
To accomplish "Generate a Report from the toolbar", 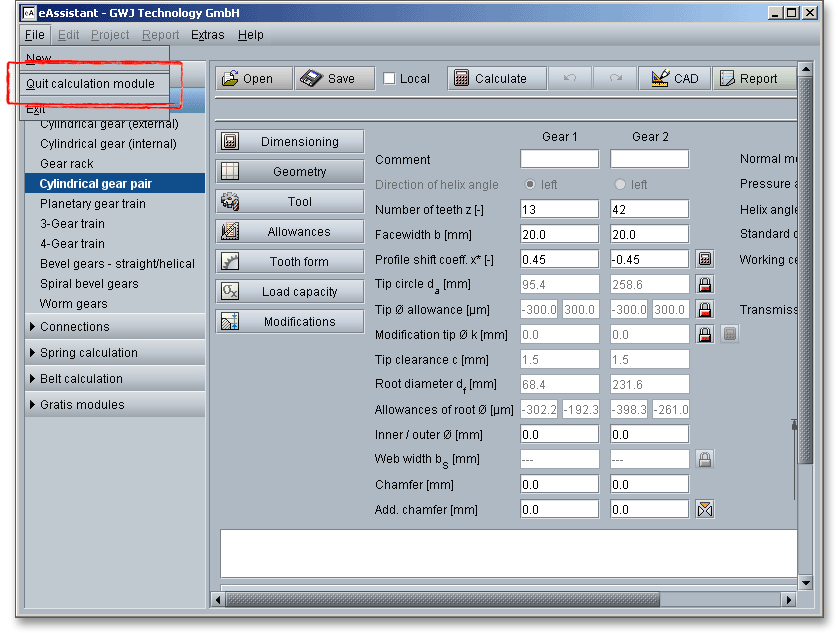I will [x=753, y=79].
